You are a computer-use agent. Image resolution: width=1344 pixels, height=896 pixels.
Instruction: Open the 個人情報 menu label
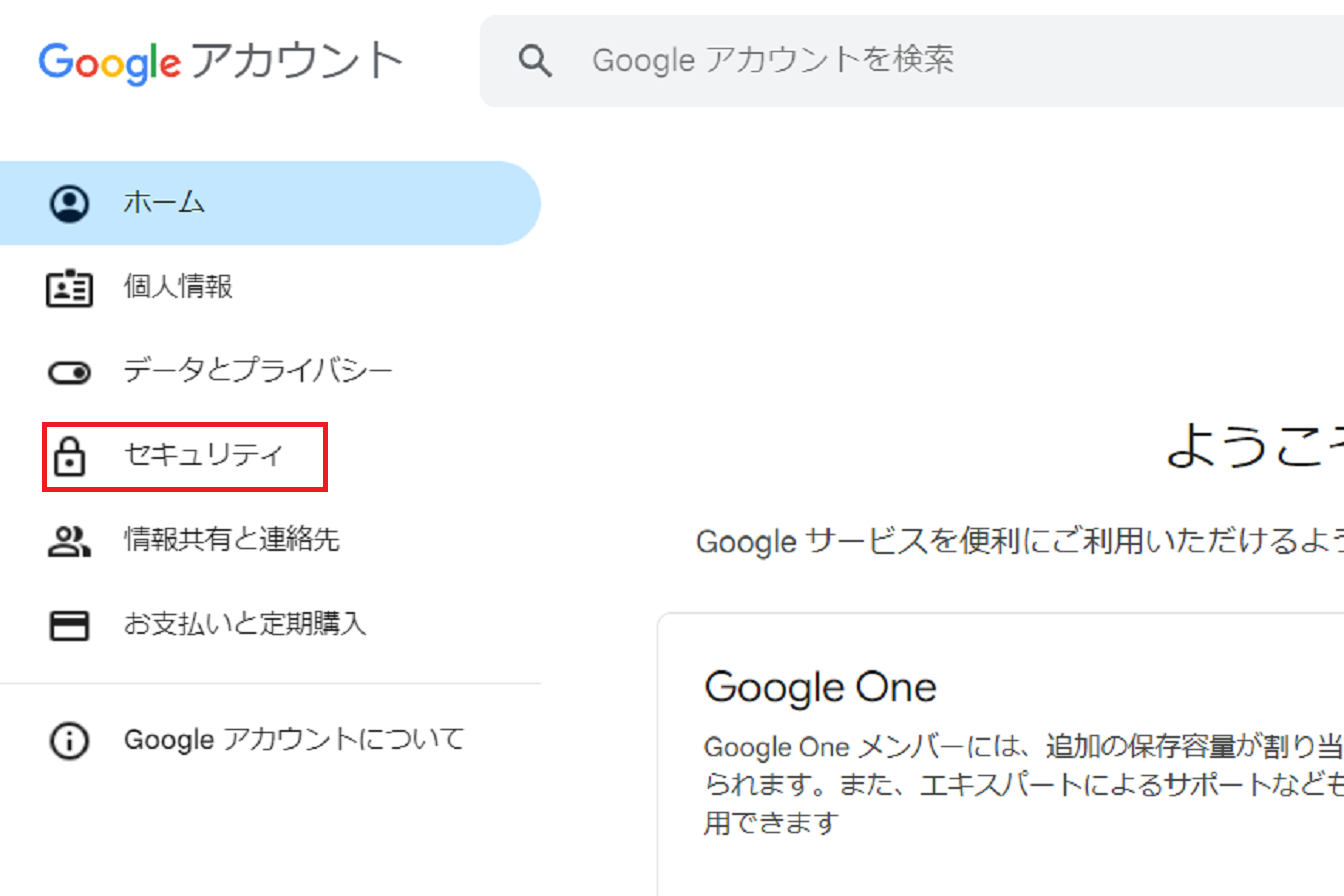tap(178, 288)
